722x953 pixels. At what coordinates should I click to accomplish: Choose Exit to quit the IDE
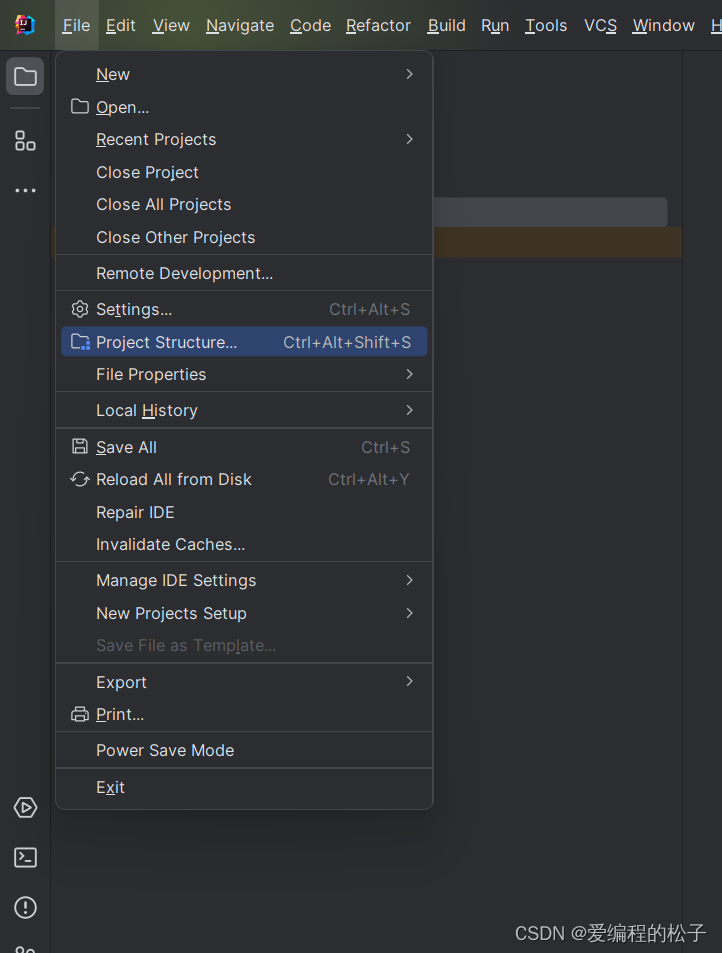click(x=244, y=787)
